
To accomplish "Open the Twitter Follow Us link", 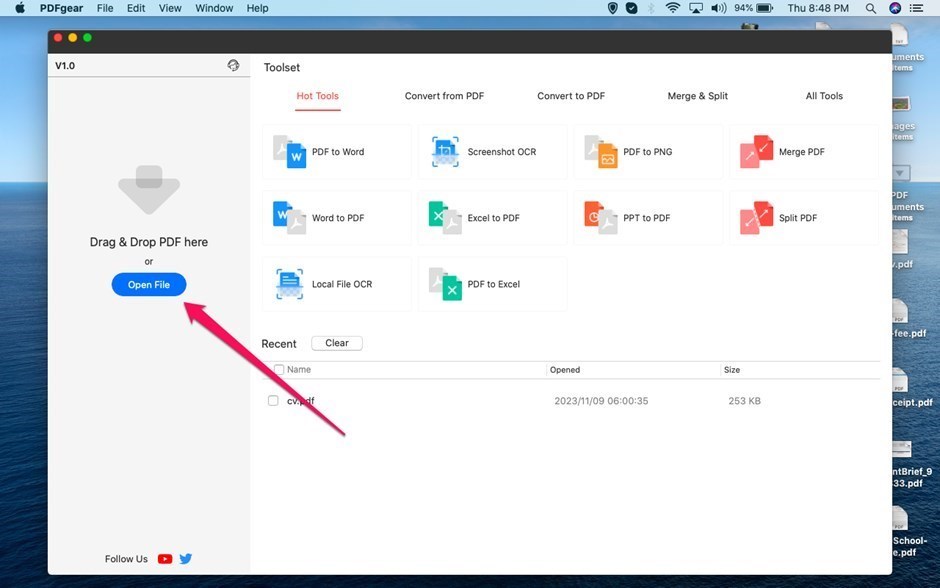I will tap(185, 559).
